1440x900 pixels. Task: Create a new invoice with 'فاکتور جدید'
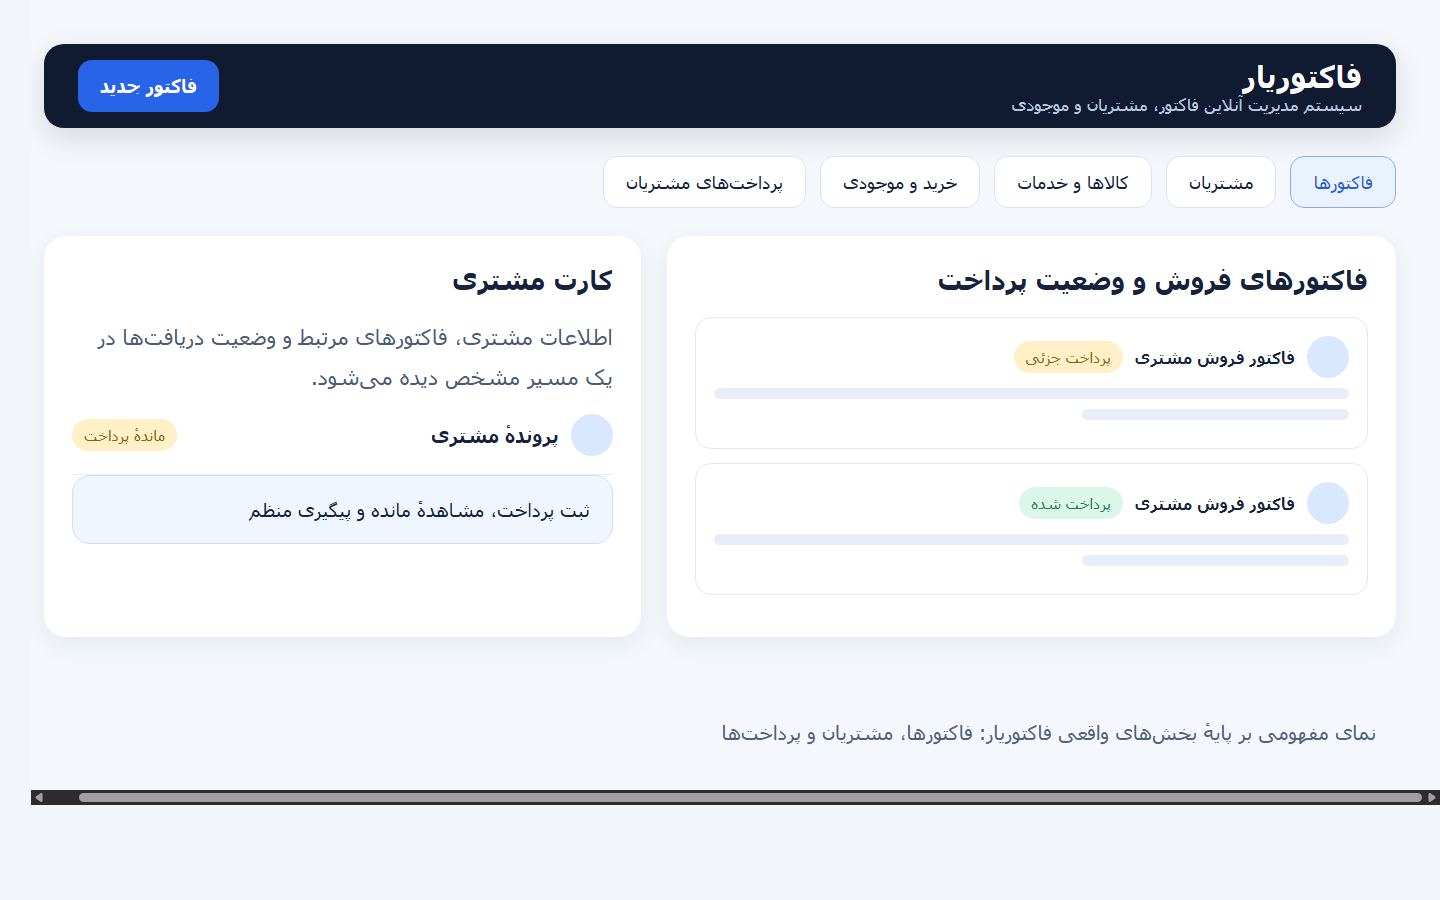(148, 86)
